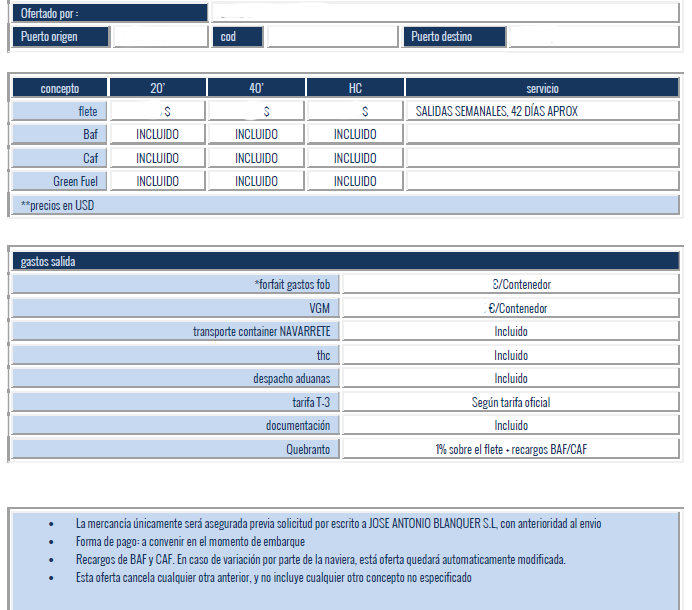This screenshot has width=692, height=610.
Task: Click the empty 'Puerto destino' value field
Action: 594,37
